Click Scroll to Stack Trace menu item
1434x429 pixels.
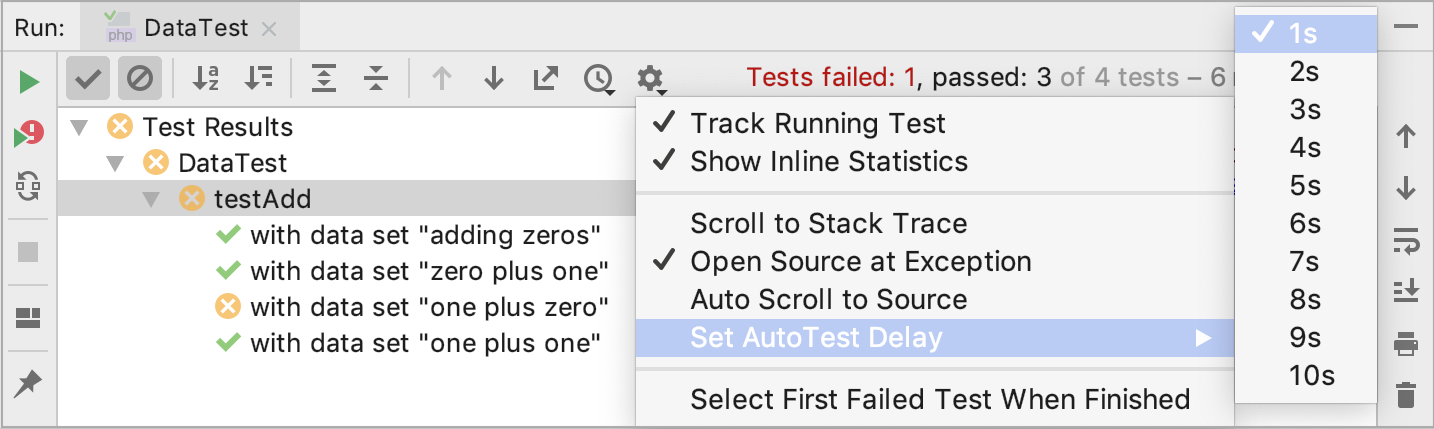[828, 224]
